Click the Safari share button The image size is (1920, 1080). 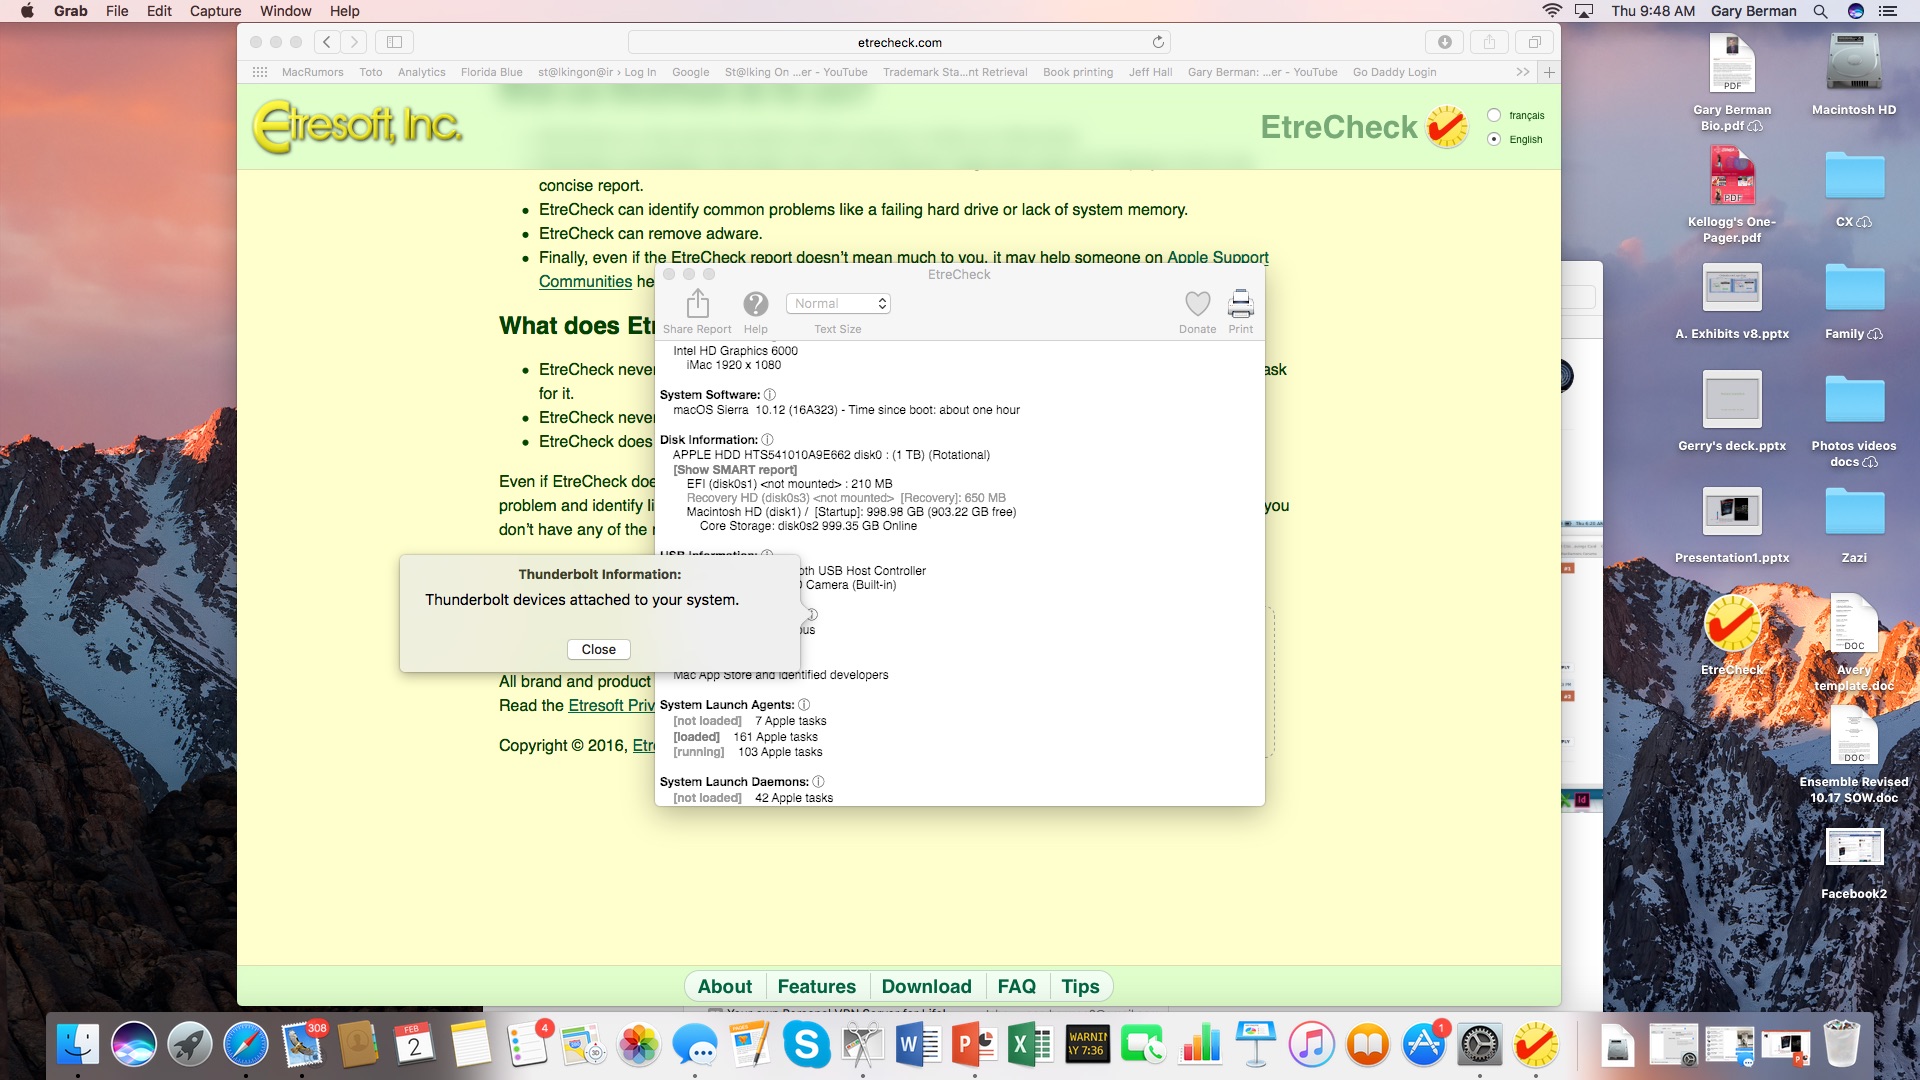(x=1489, y=42)
